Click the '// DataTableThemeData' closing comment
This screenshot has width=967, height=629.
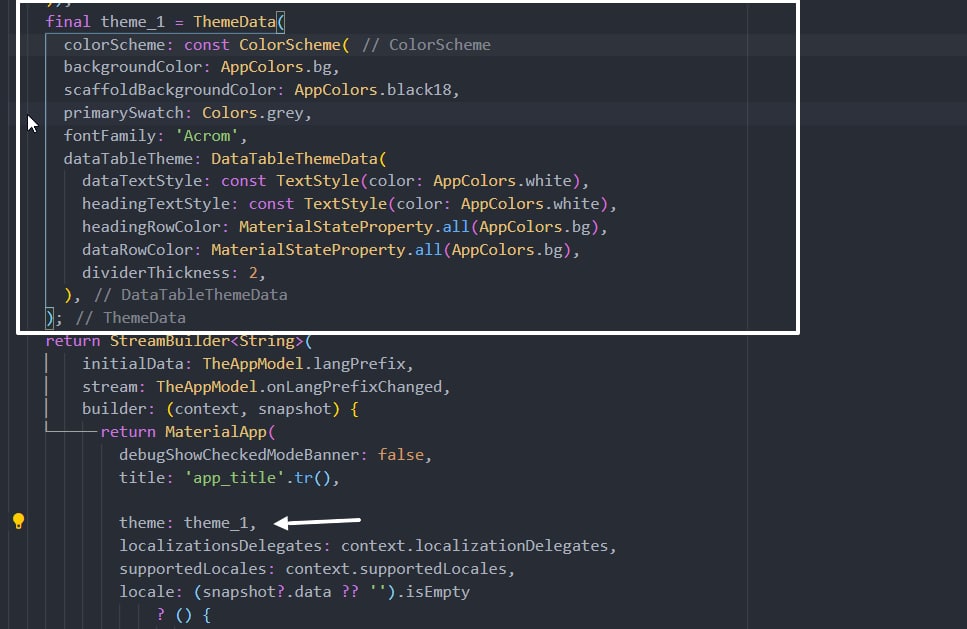tap(191, 295)
